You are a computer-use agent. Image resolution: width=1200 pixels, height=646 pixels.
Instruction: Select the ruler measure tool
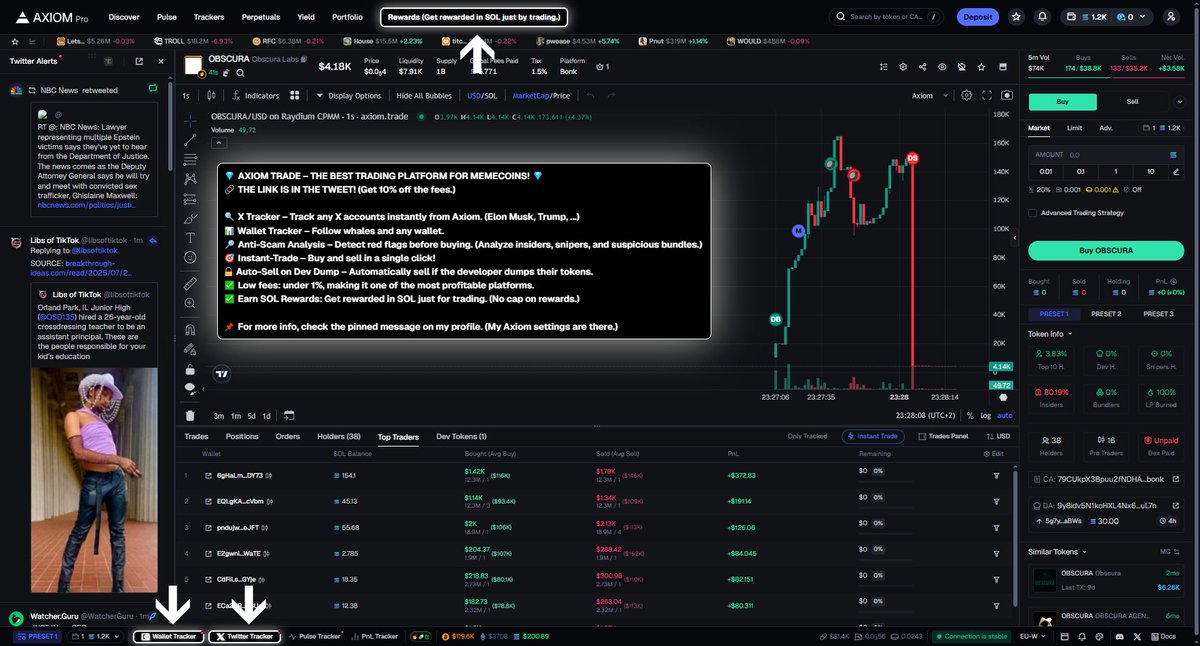tap(190, 284)
